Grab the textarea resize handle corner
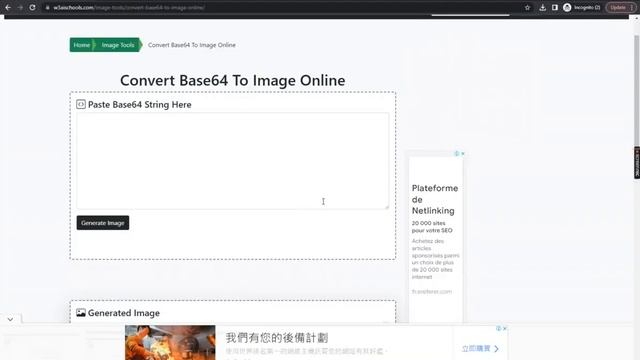 387,207
